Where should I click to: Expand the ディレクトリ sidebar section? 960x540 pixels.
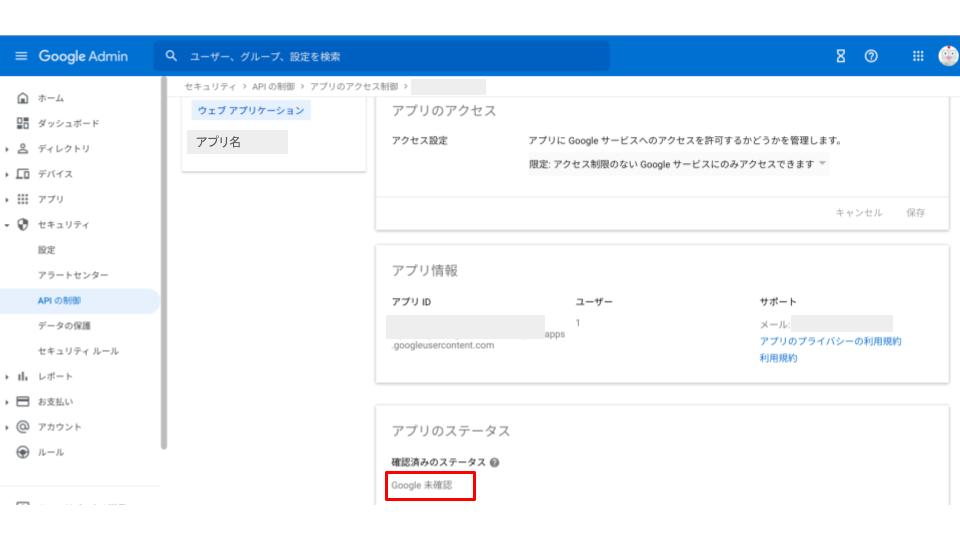coord(7,149)
